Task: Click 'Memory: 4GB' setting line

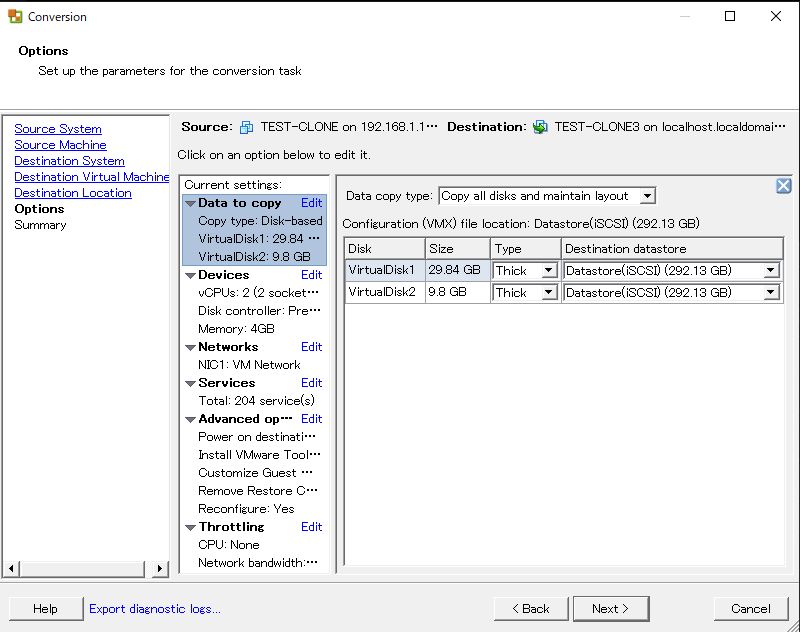Action: click(236, 329)
